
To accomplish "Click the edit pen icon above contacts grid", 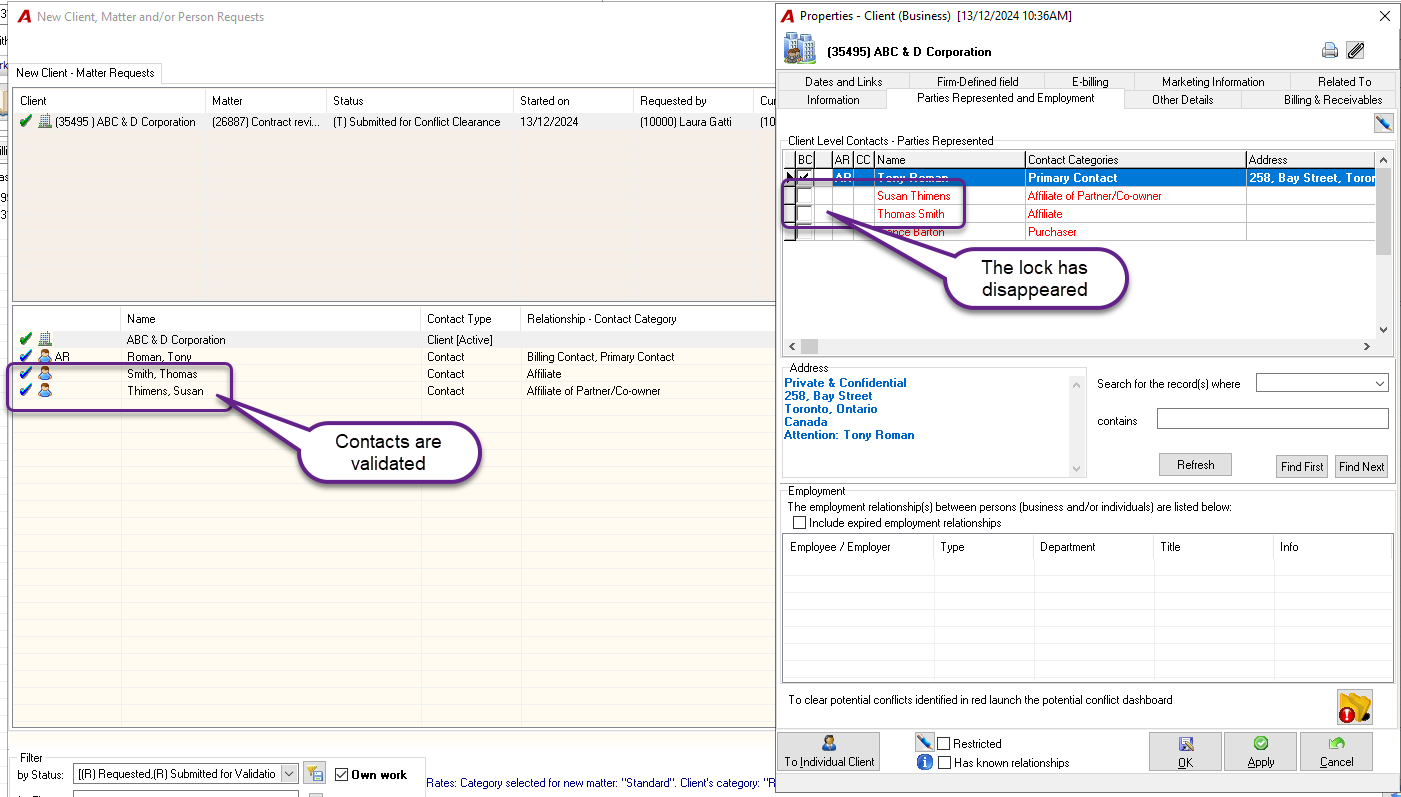I will [x=1383, y=123].
